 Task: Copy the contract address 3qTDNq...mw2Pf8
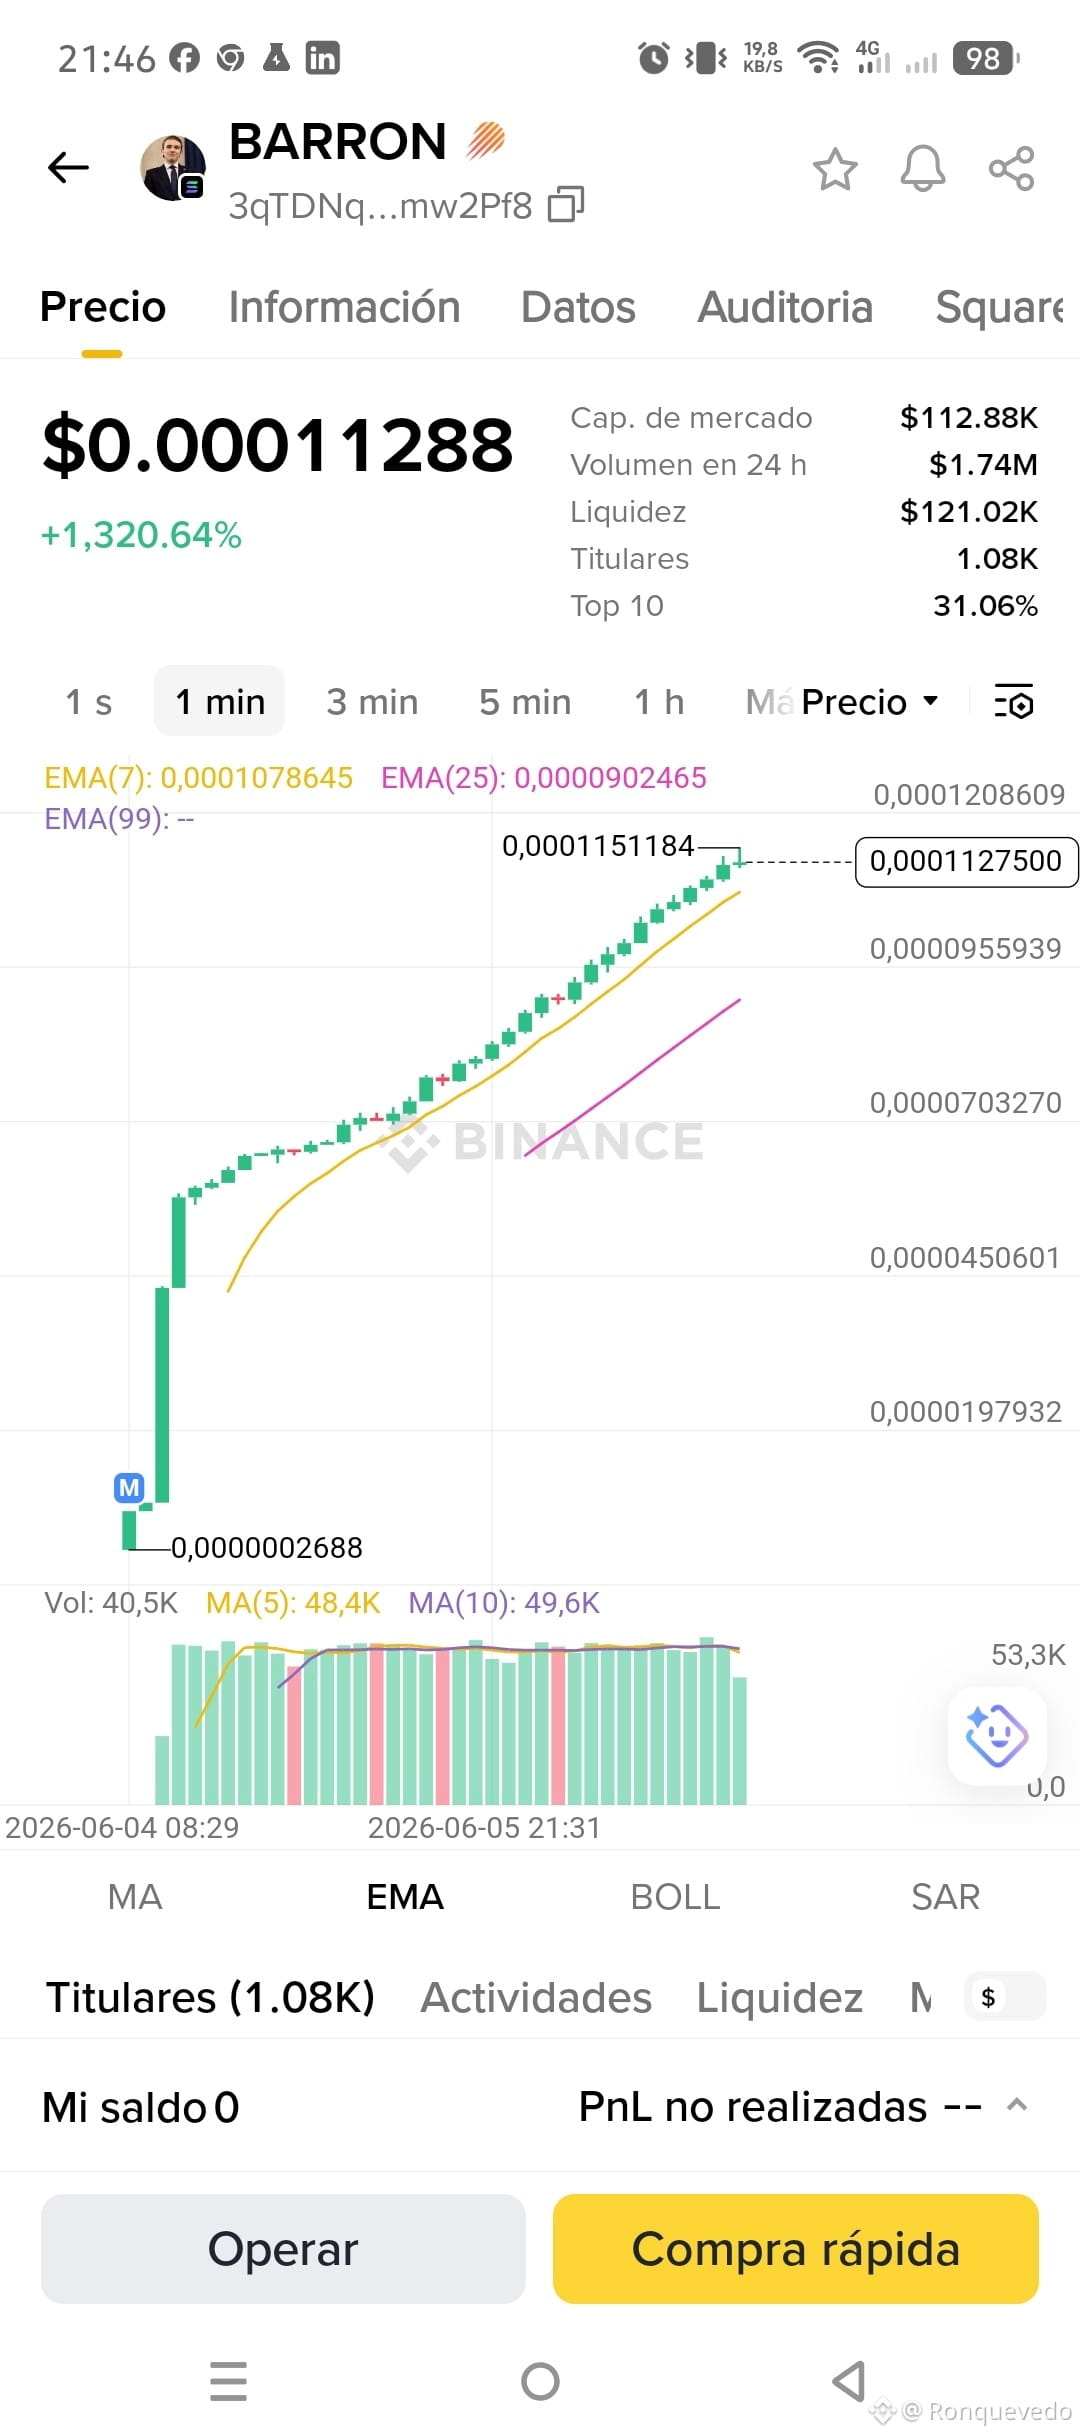click(566, 204)
